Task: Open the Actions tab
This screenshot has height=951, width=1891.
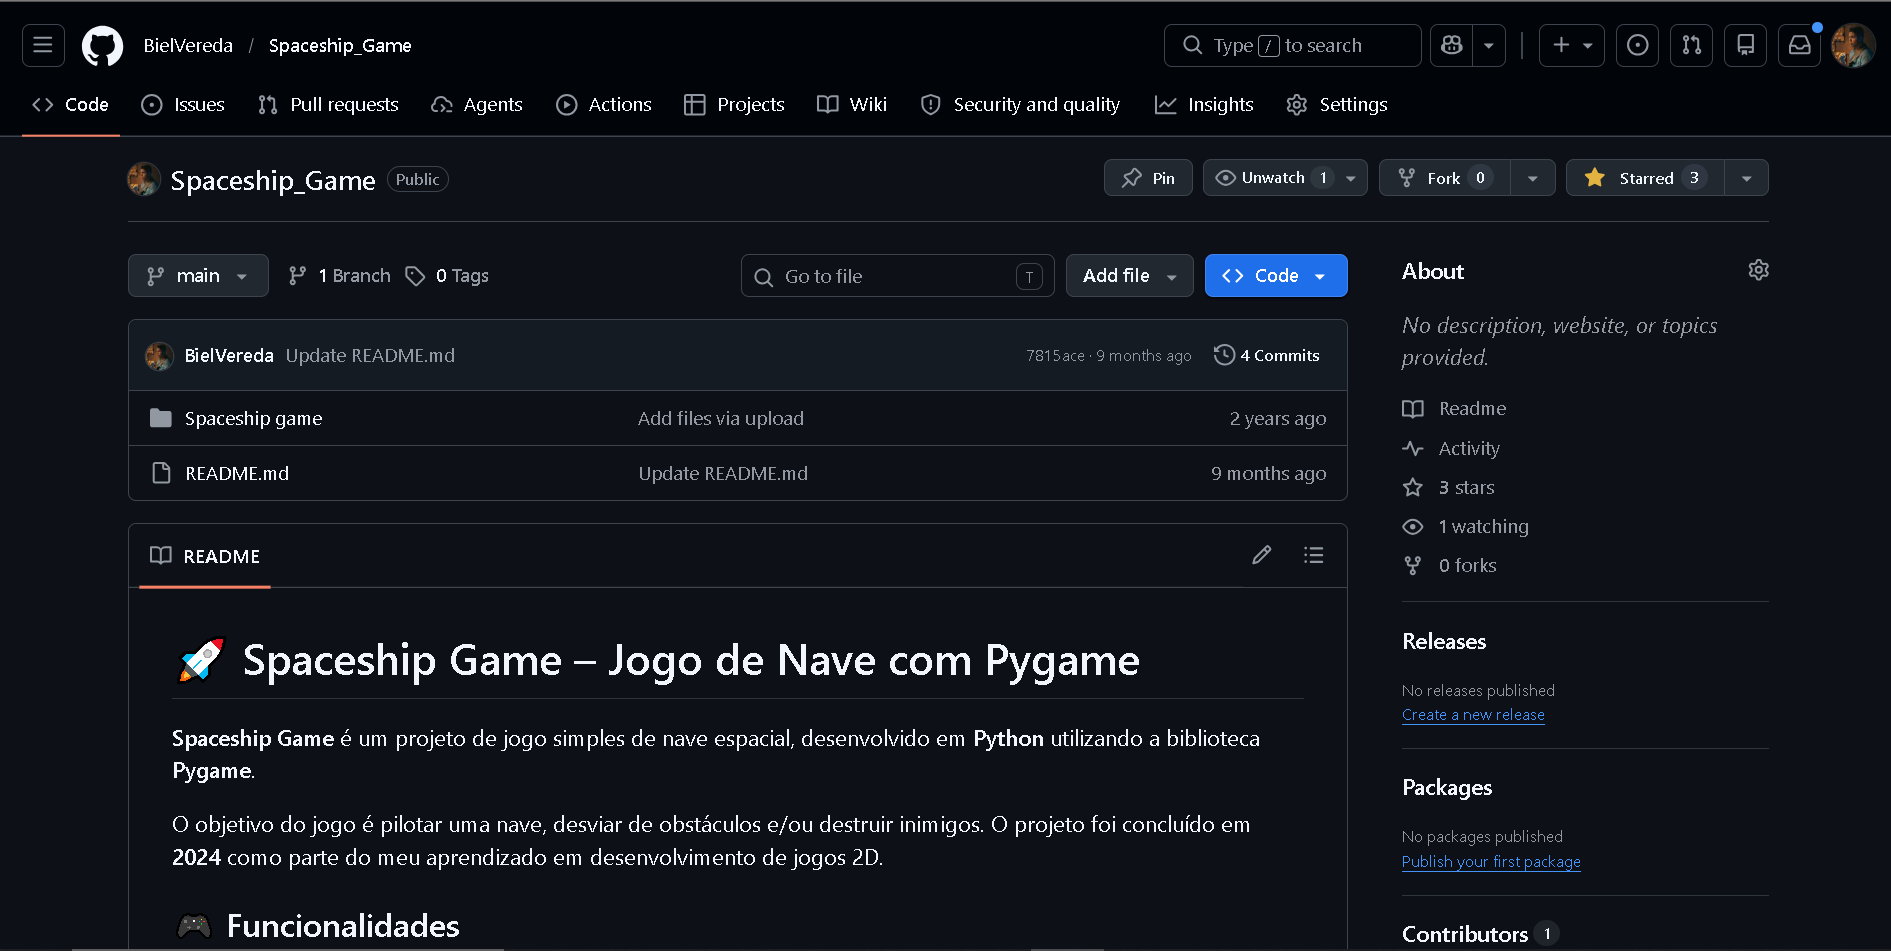Action: pyautogui.click(x=604, y=105)
